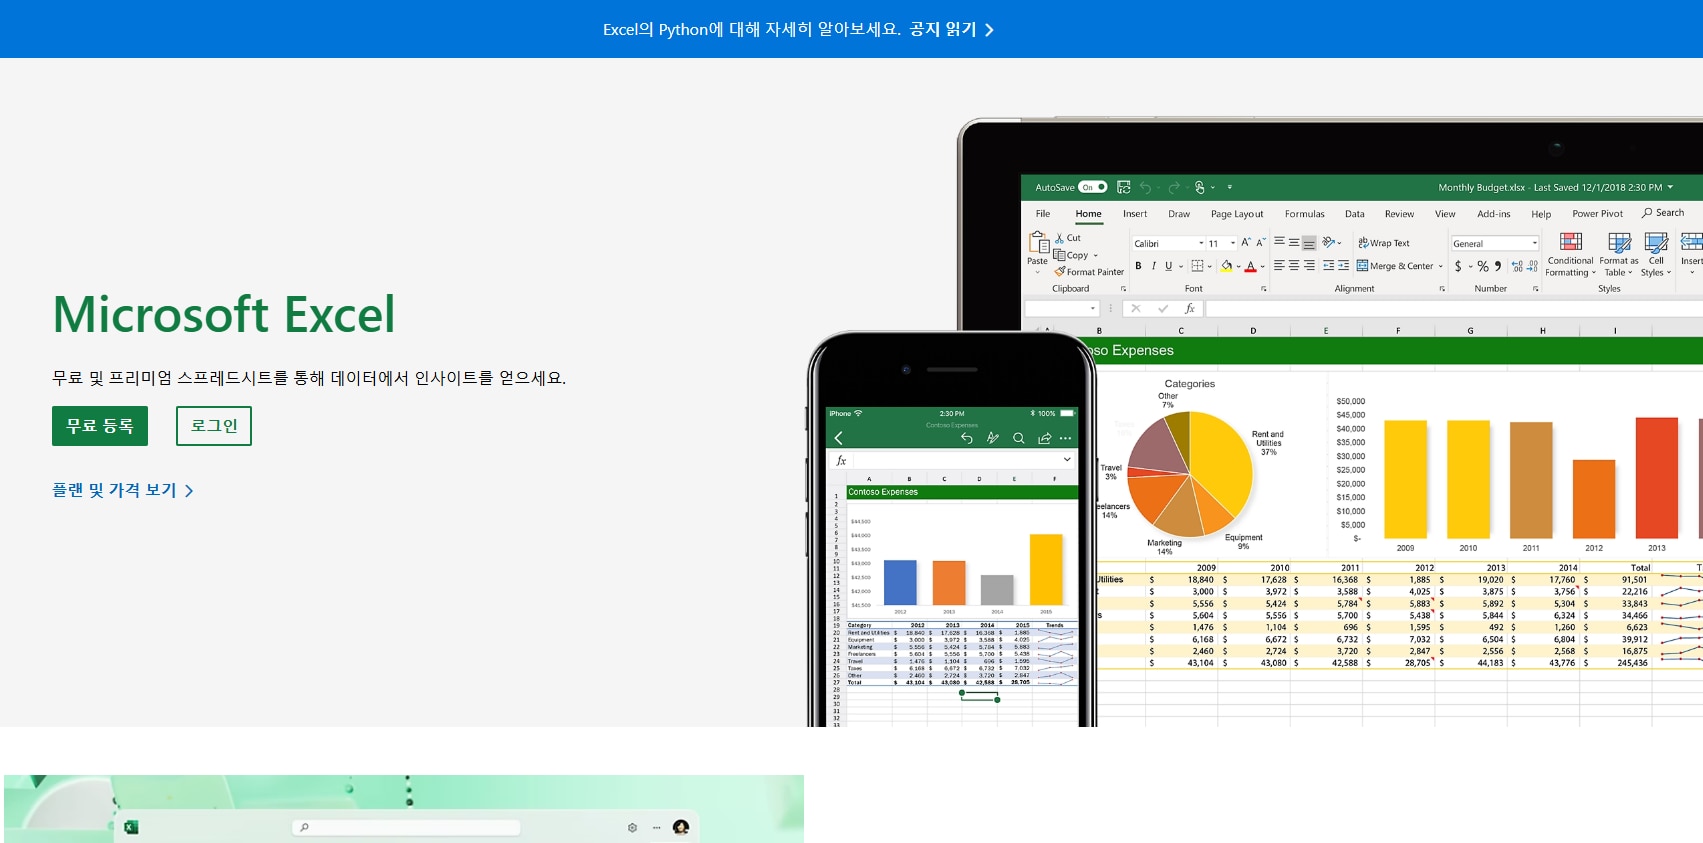Click the formula bar on the iPhone

coord(953,460)
